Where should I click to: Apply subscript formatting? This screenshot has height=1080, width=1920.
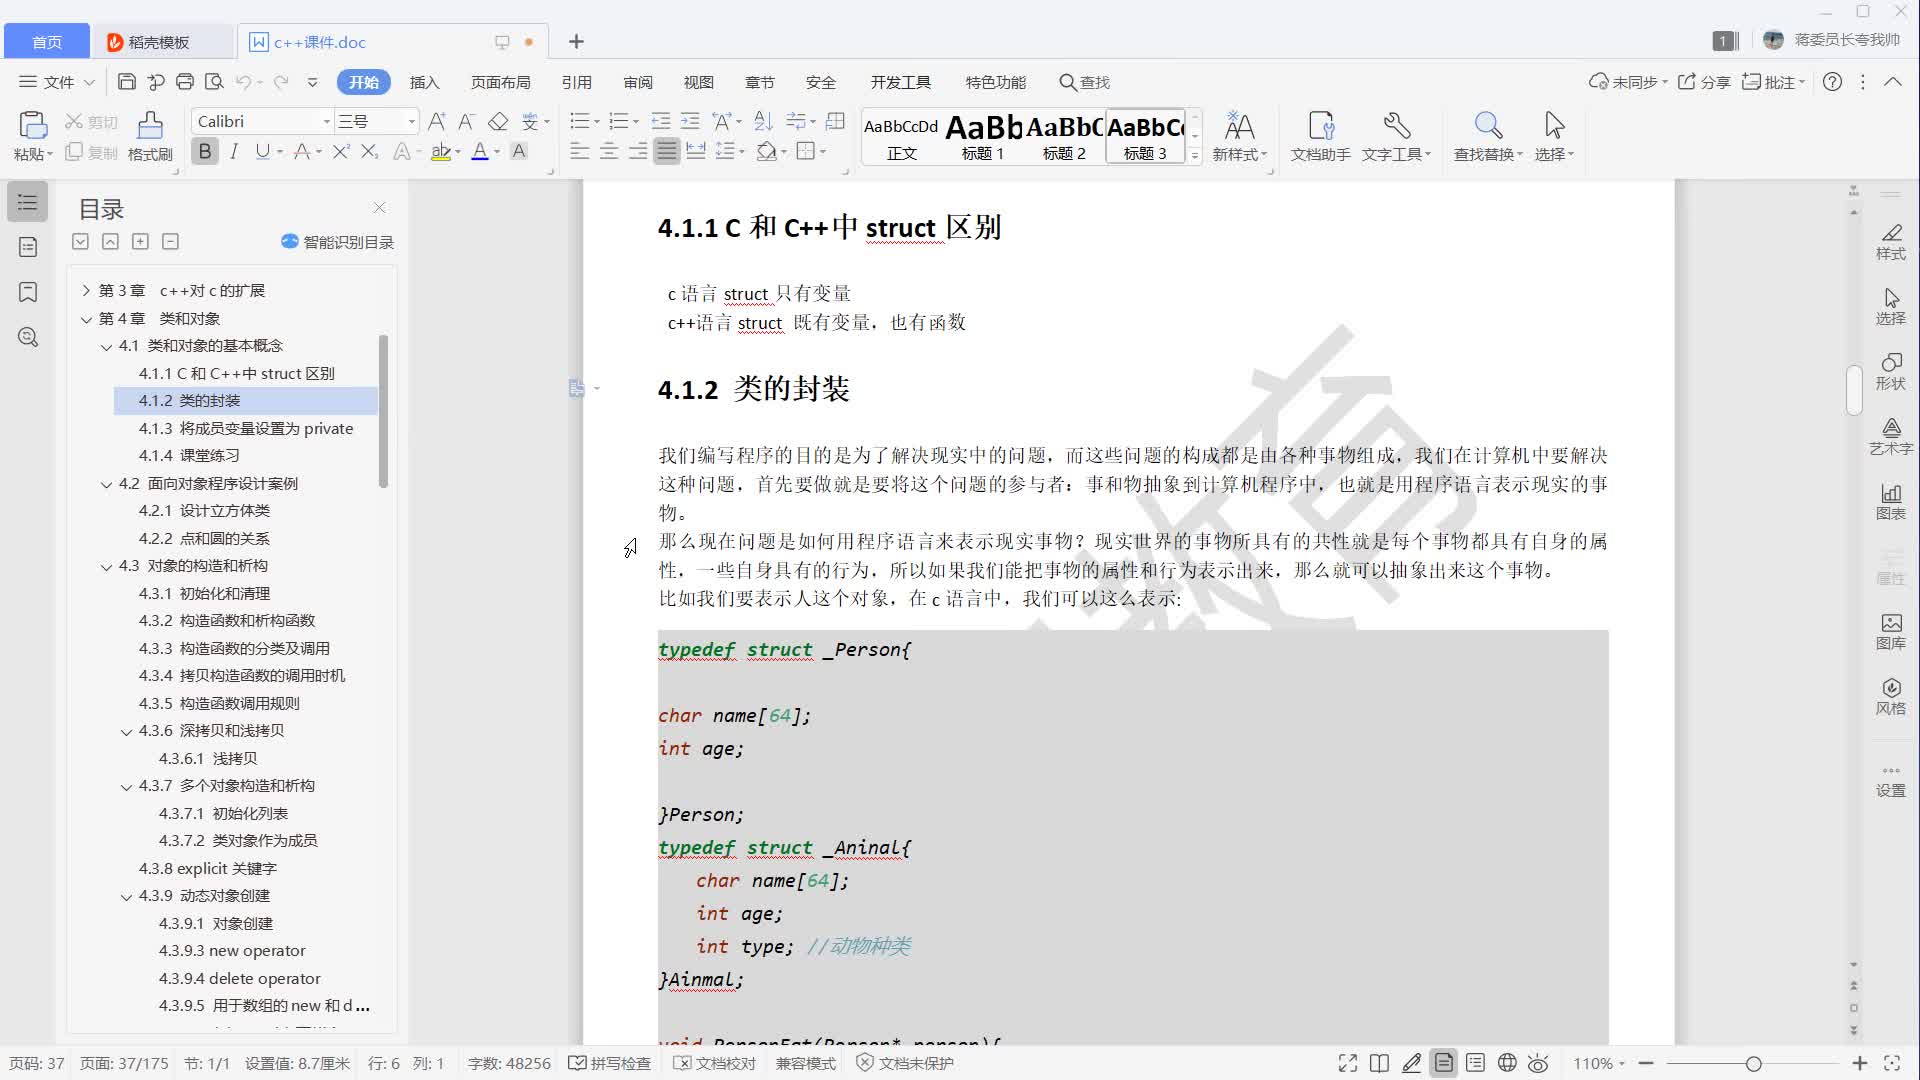370,151
